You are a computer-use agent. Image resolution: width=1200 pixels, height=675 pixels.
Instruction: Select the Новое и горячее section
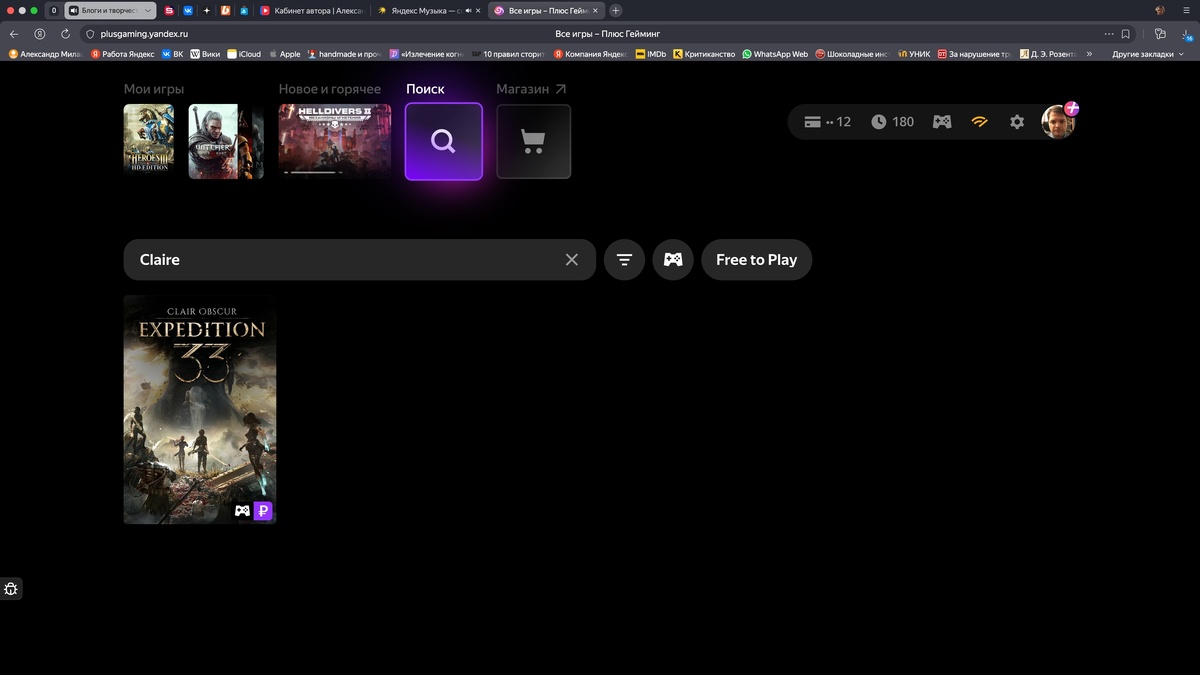tap(330, 89)
